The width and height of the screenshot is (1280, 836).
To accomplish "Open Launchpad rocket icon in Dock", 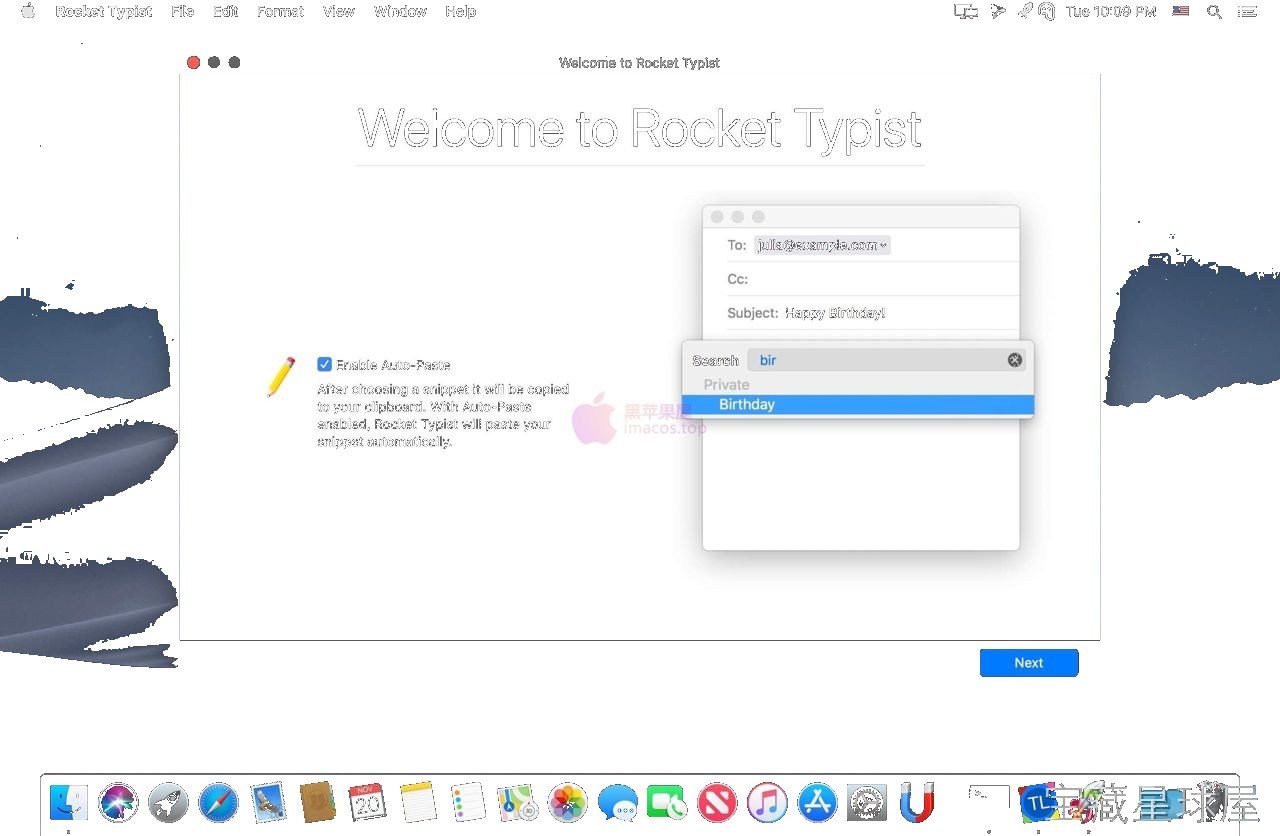I will click(x=168, y=802).
